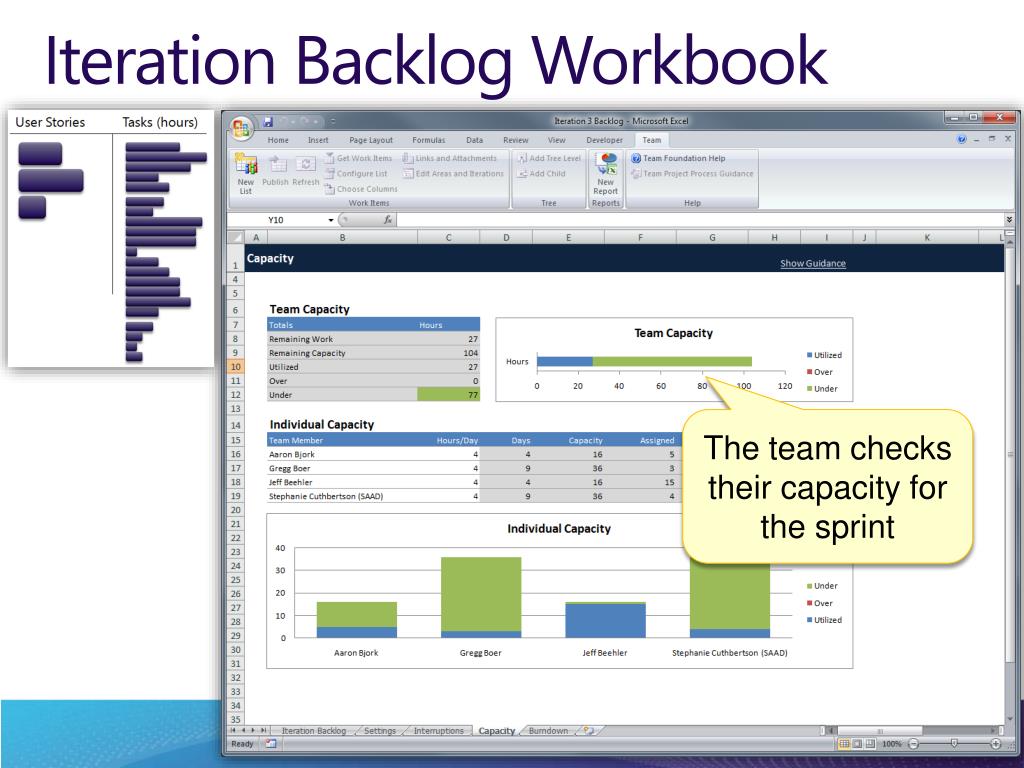Click Configure List
Screen dimensions: 1024x768
tap(356, 174)
